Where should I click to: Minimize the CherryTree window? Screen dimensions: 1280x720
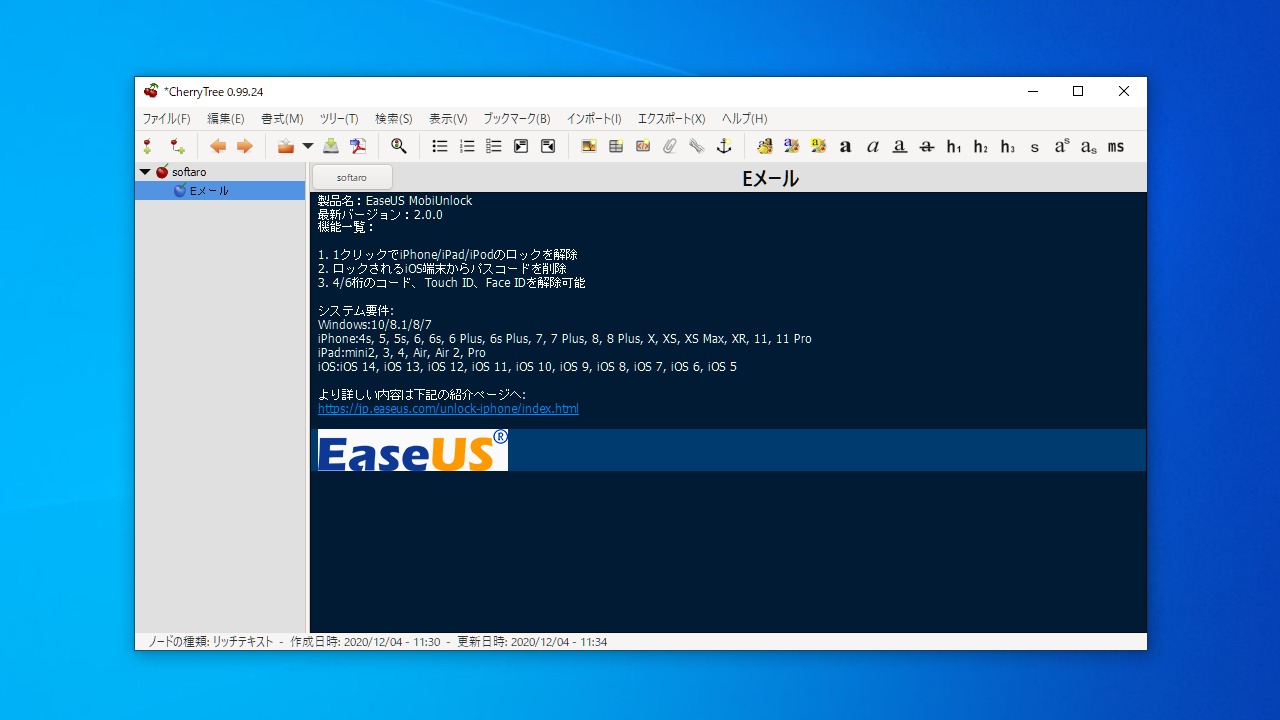tap(1032, 91)
